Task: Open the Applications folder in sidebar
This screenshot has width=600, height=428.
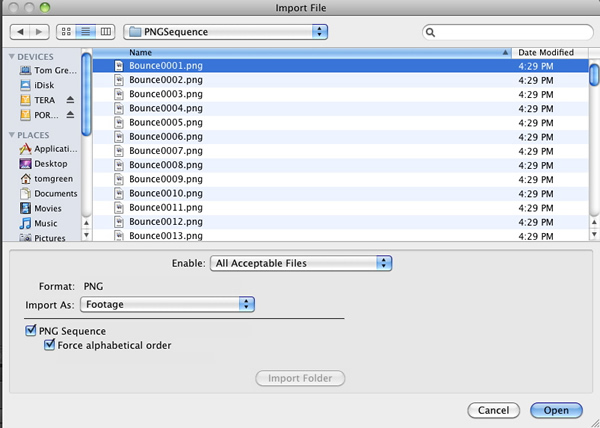Action: point(48,149)
